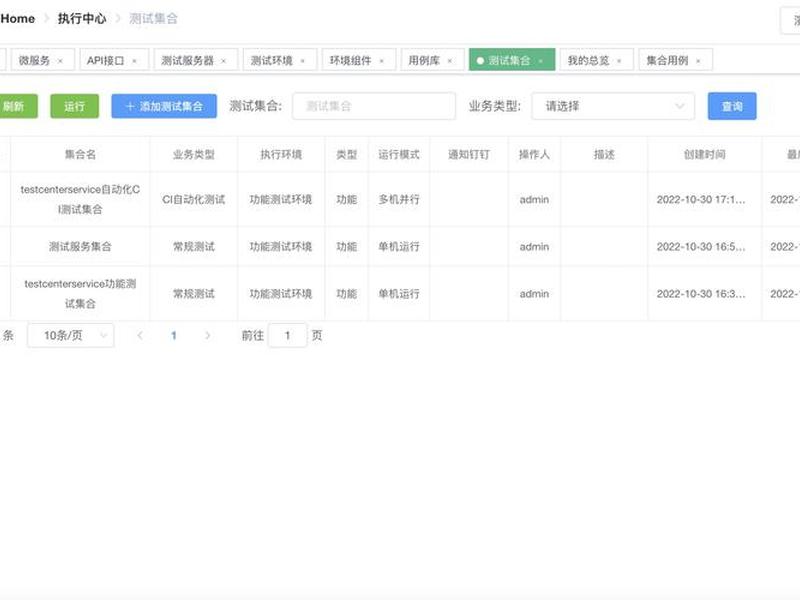Open the 10条/页 page size dropdown
The width and height of the screenshot is (800, 600).
(70, 335)
